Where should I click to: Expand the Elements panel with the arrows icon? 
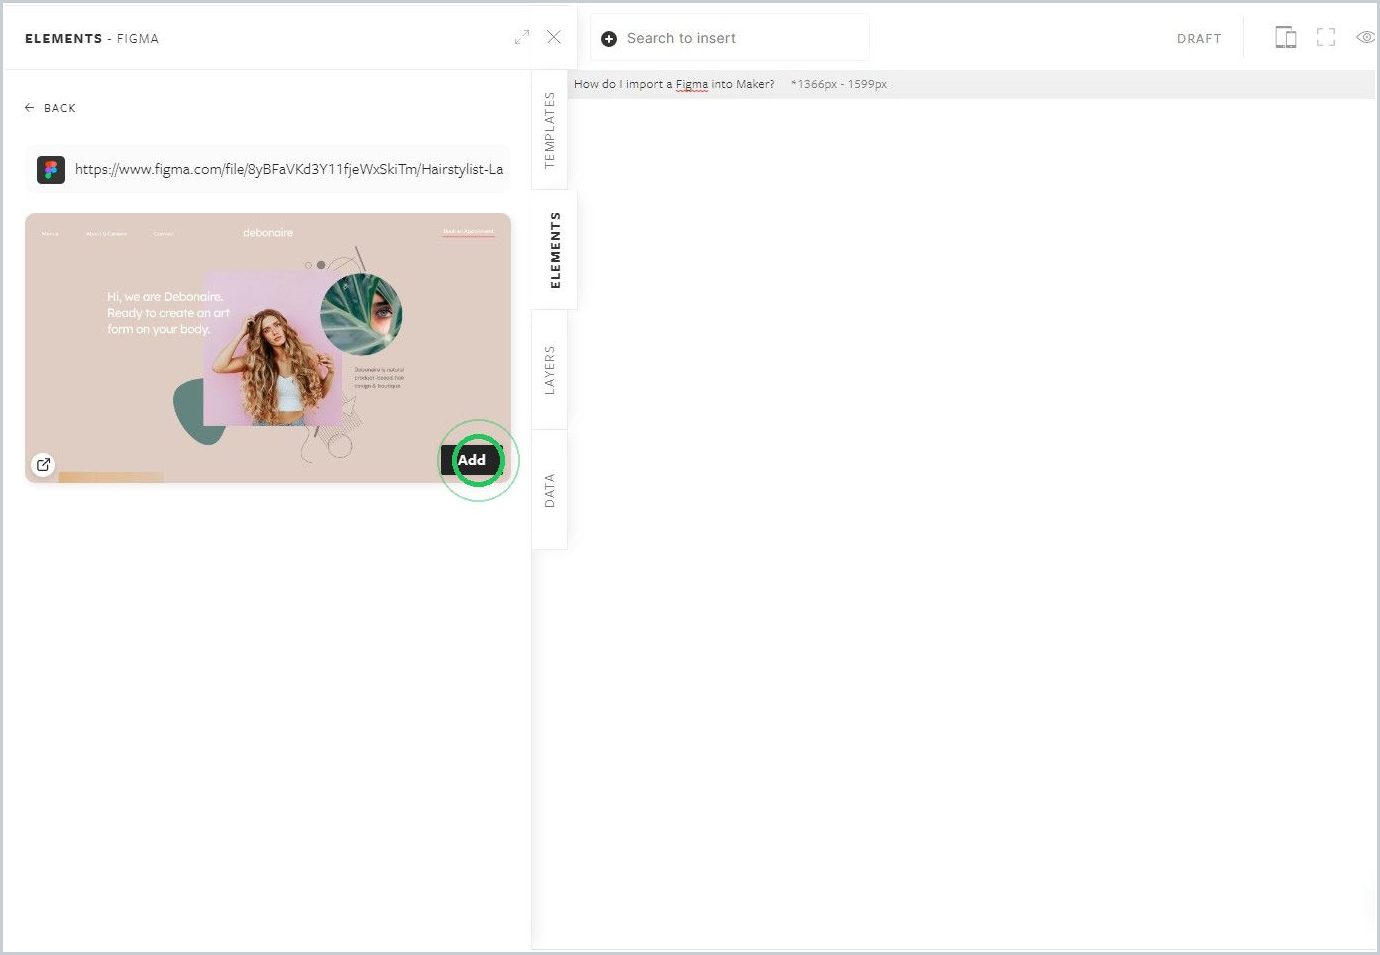(522, 37)
